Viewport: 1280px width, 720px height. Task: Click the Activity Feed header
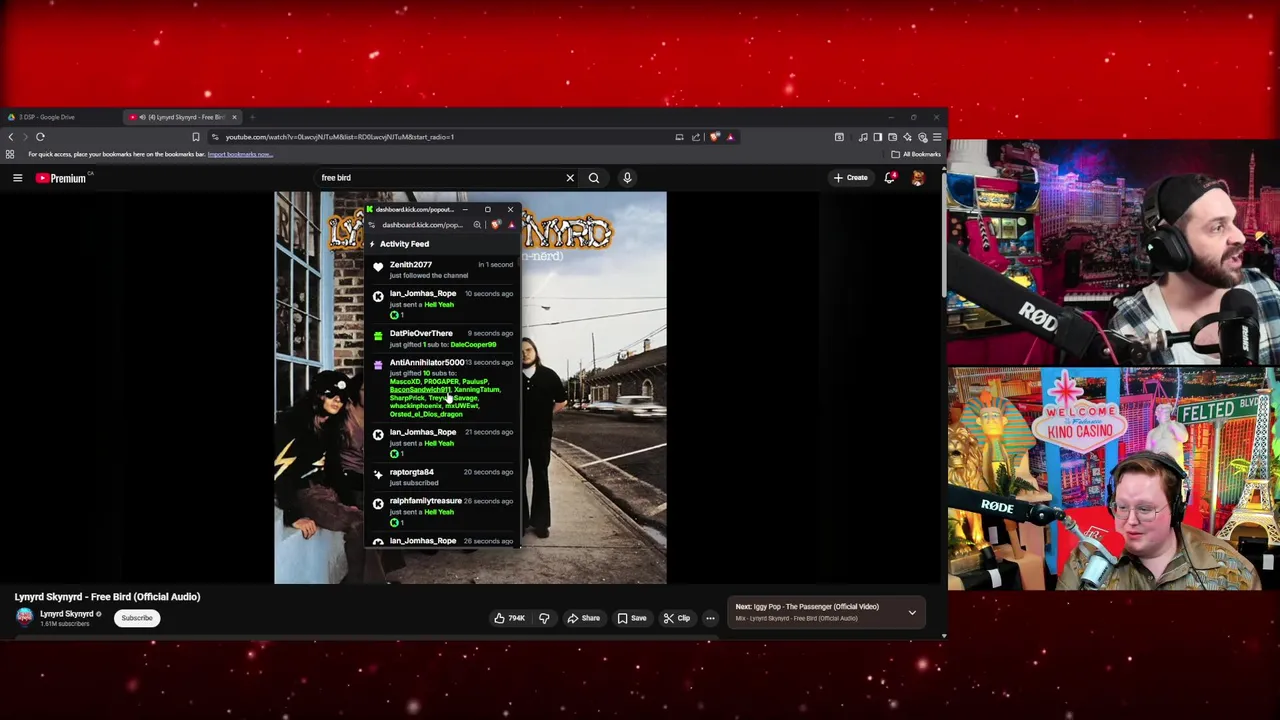coord(404,244)
